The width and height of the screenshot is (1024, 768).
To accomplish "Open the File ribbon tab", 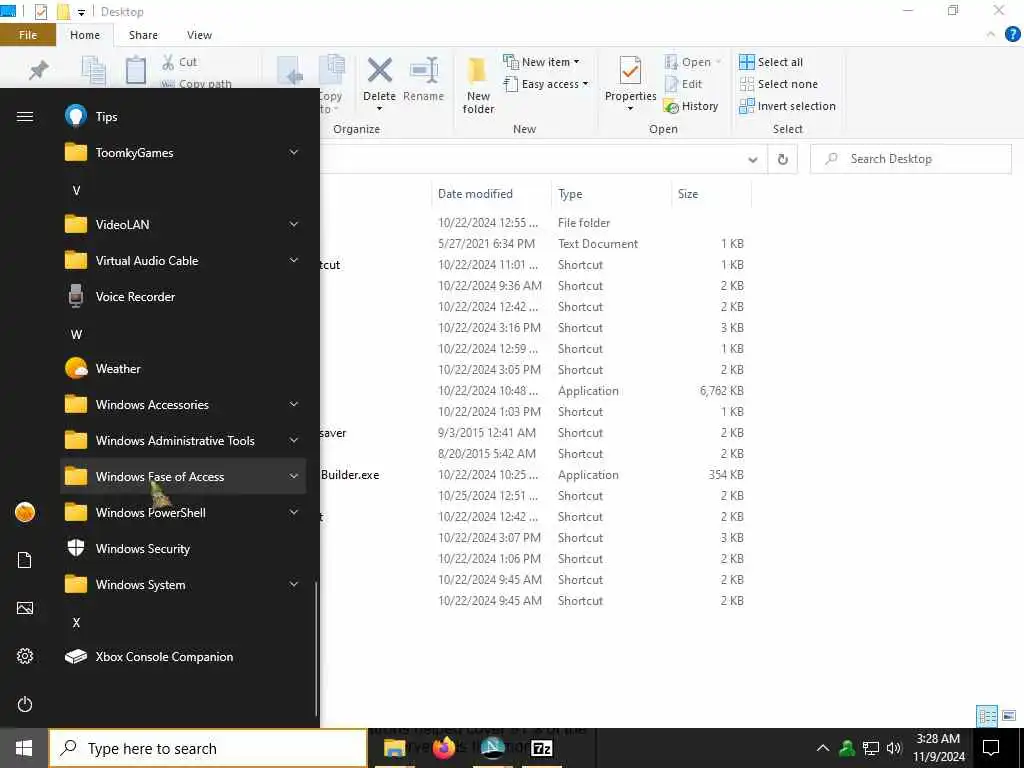I will pyautogui.click(x=28, y=35).
